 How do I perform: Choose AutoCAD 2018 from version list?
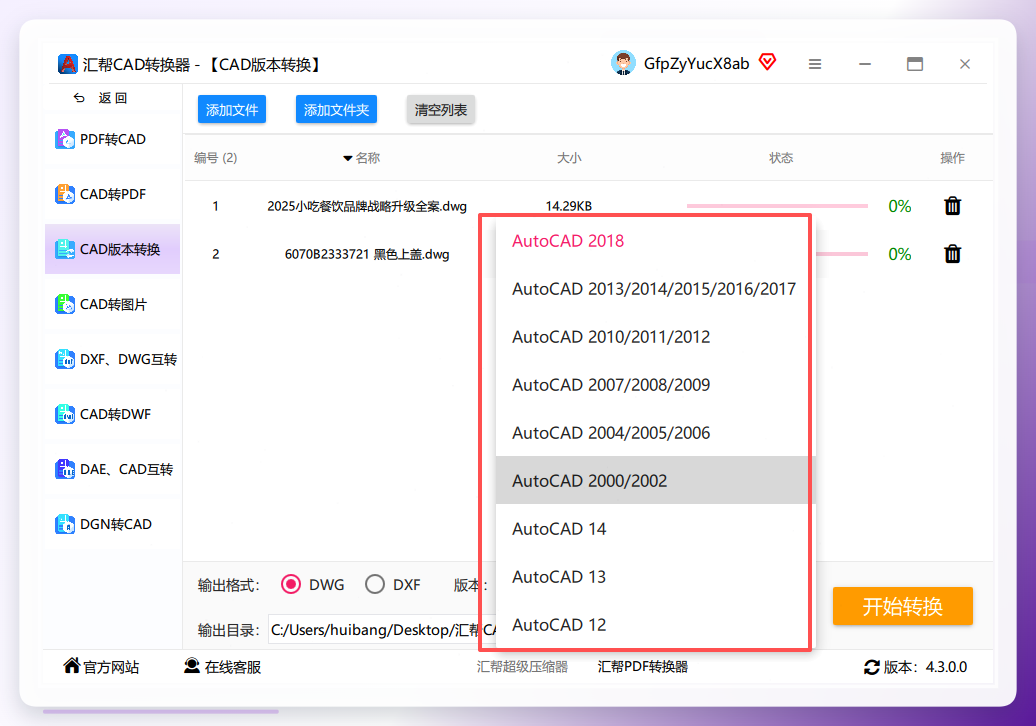coord(655,240)
